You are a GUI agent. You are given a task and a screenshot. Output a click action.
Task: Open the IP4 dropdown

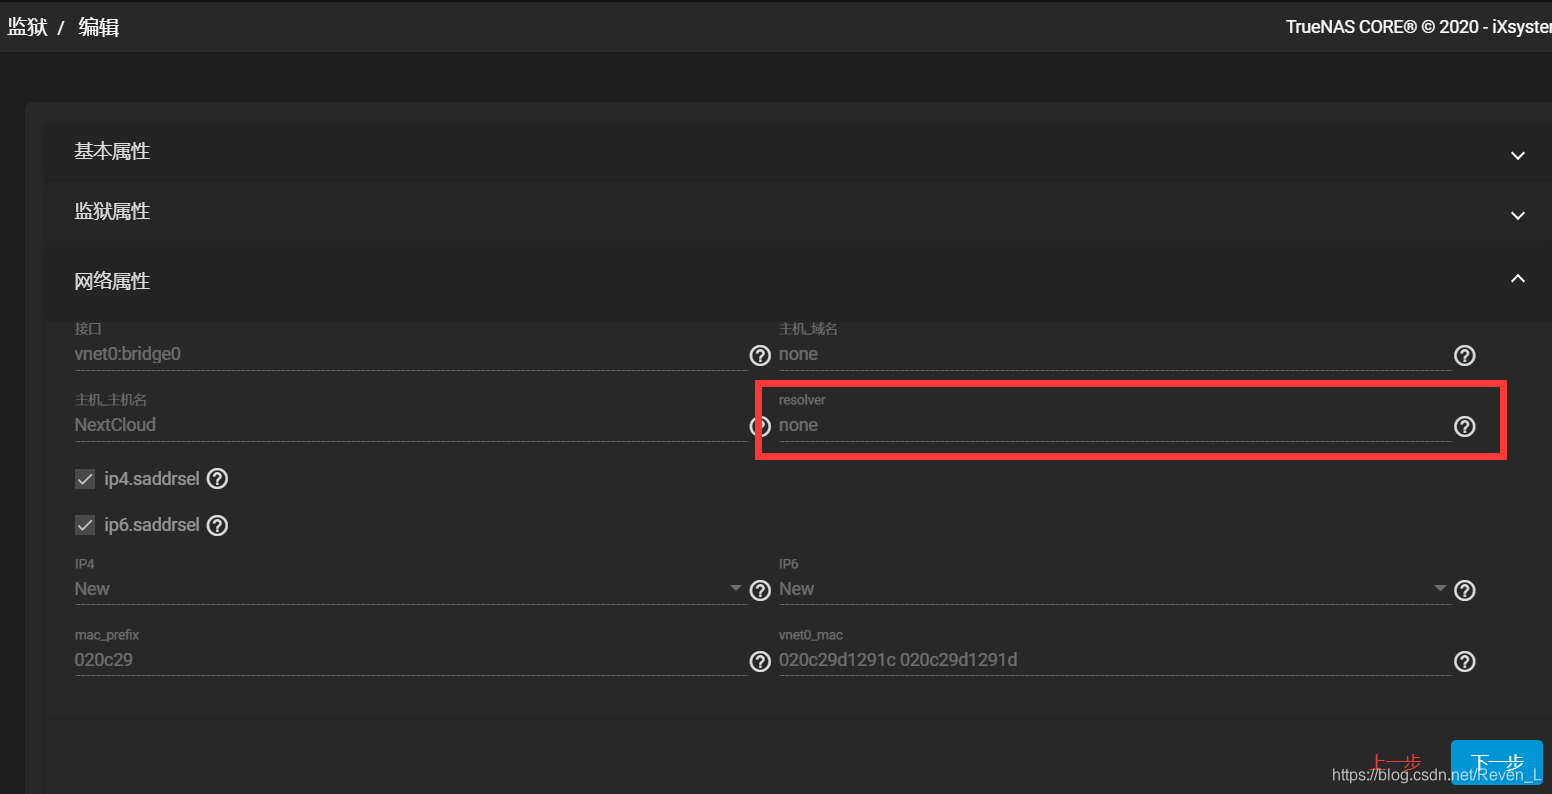[410, 589]
